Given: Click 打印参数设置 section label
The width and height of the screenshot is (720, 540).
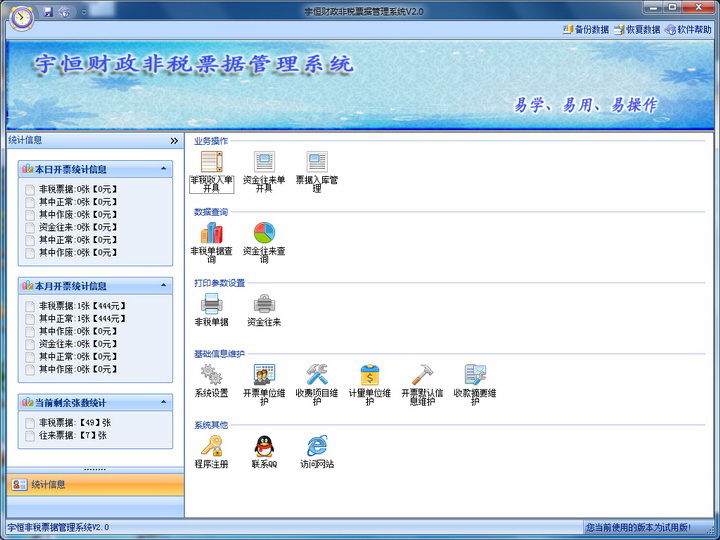Looking at the screenshot, I should point(219,283).
